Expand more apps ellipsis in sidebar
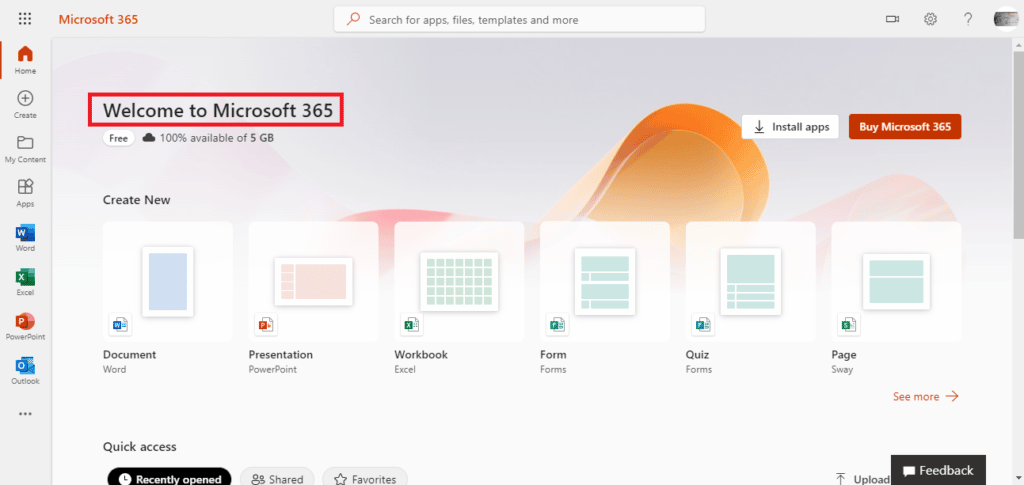The height and width of the screenshot is (485, 1024). click(x=25, y=413)
